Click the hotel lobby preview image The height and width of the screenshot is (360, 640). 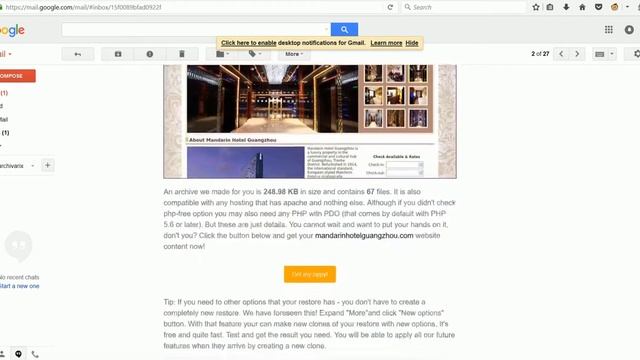point(272,99)
